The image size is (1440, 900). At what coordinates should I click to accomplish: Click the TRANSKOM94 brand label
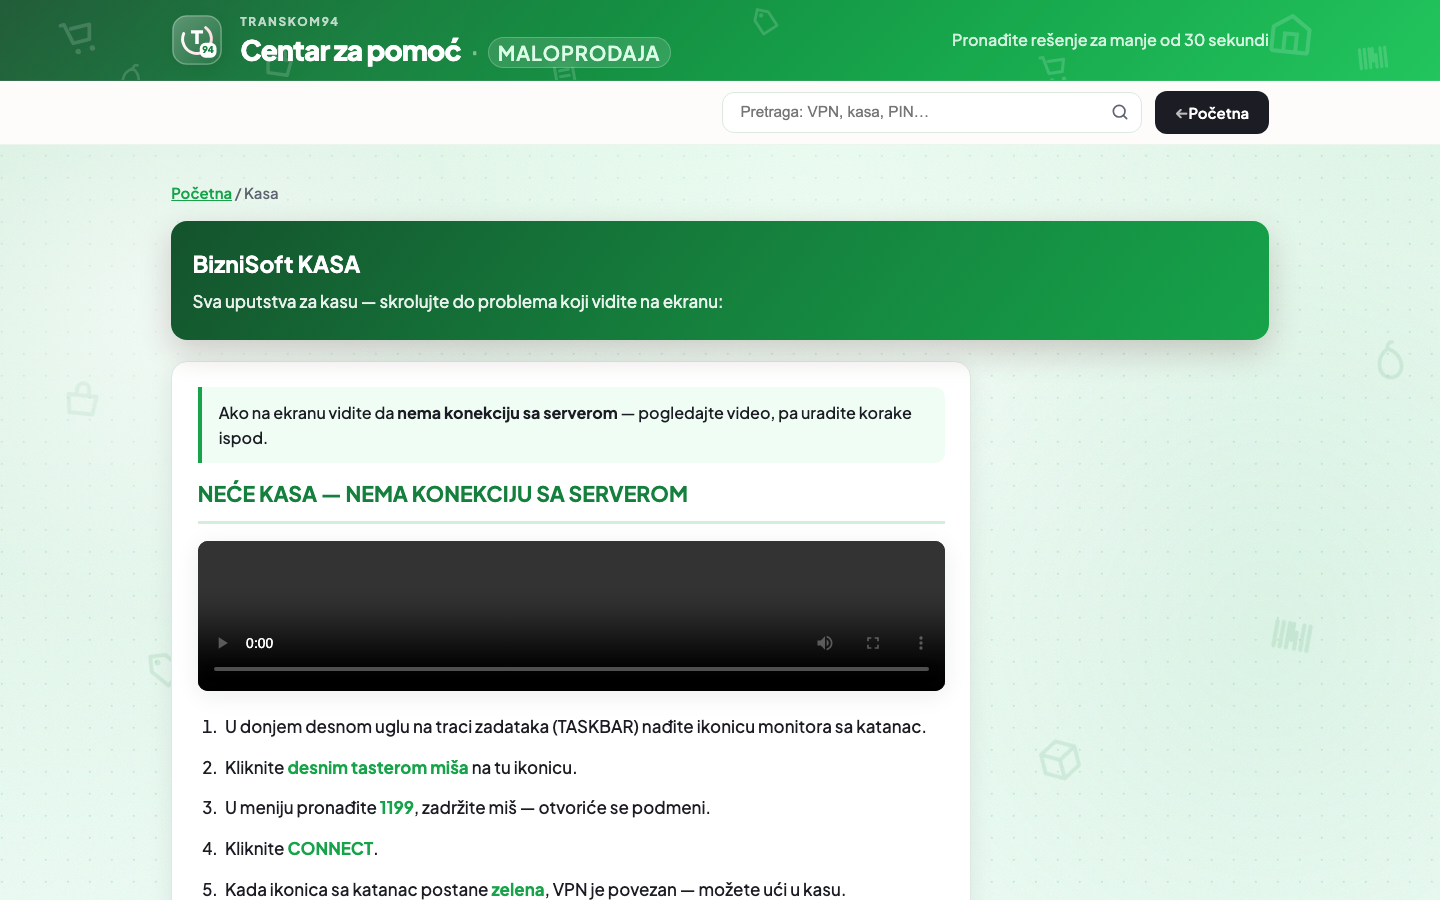[x=289, y=21]
